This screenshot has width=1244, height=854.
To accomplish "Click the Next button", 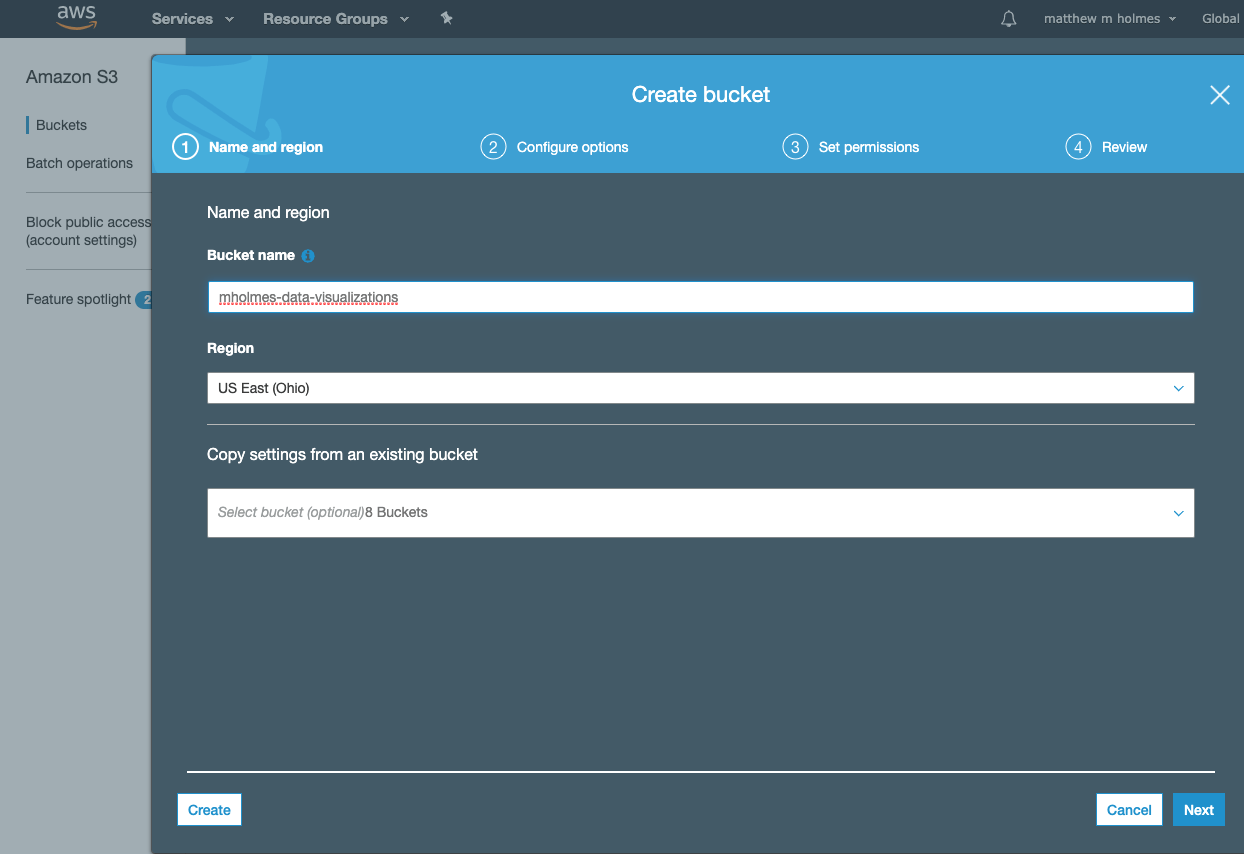I will [x=1198, y=810].
